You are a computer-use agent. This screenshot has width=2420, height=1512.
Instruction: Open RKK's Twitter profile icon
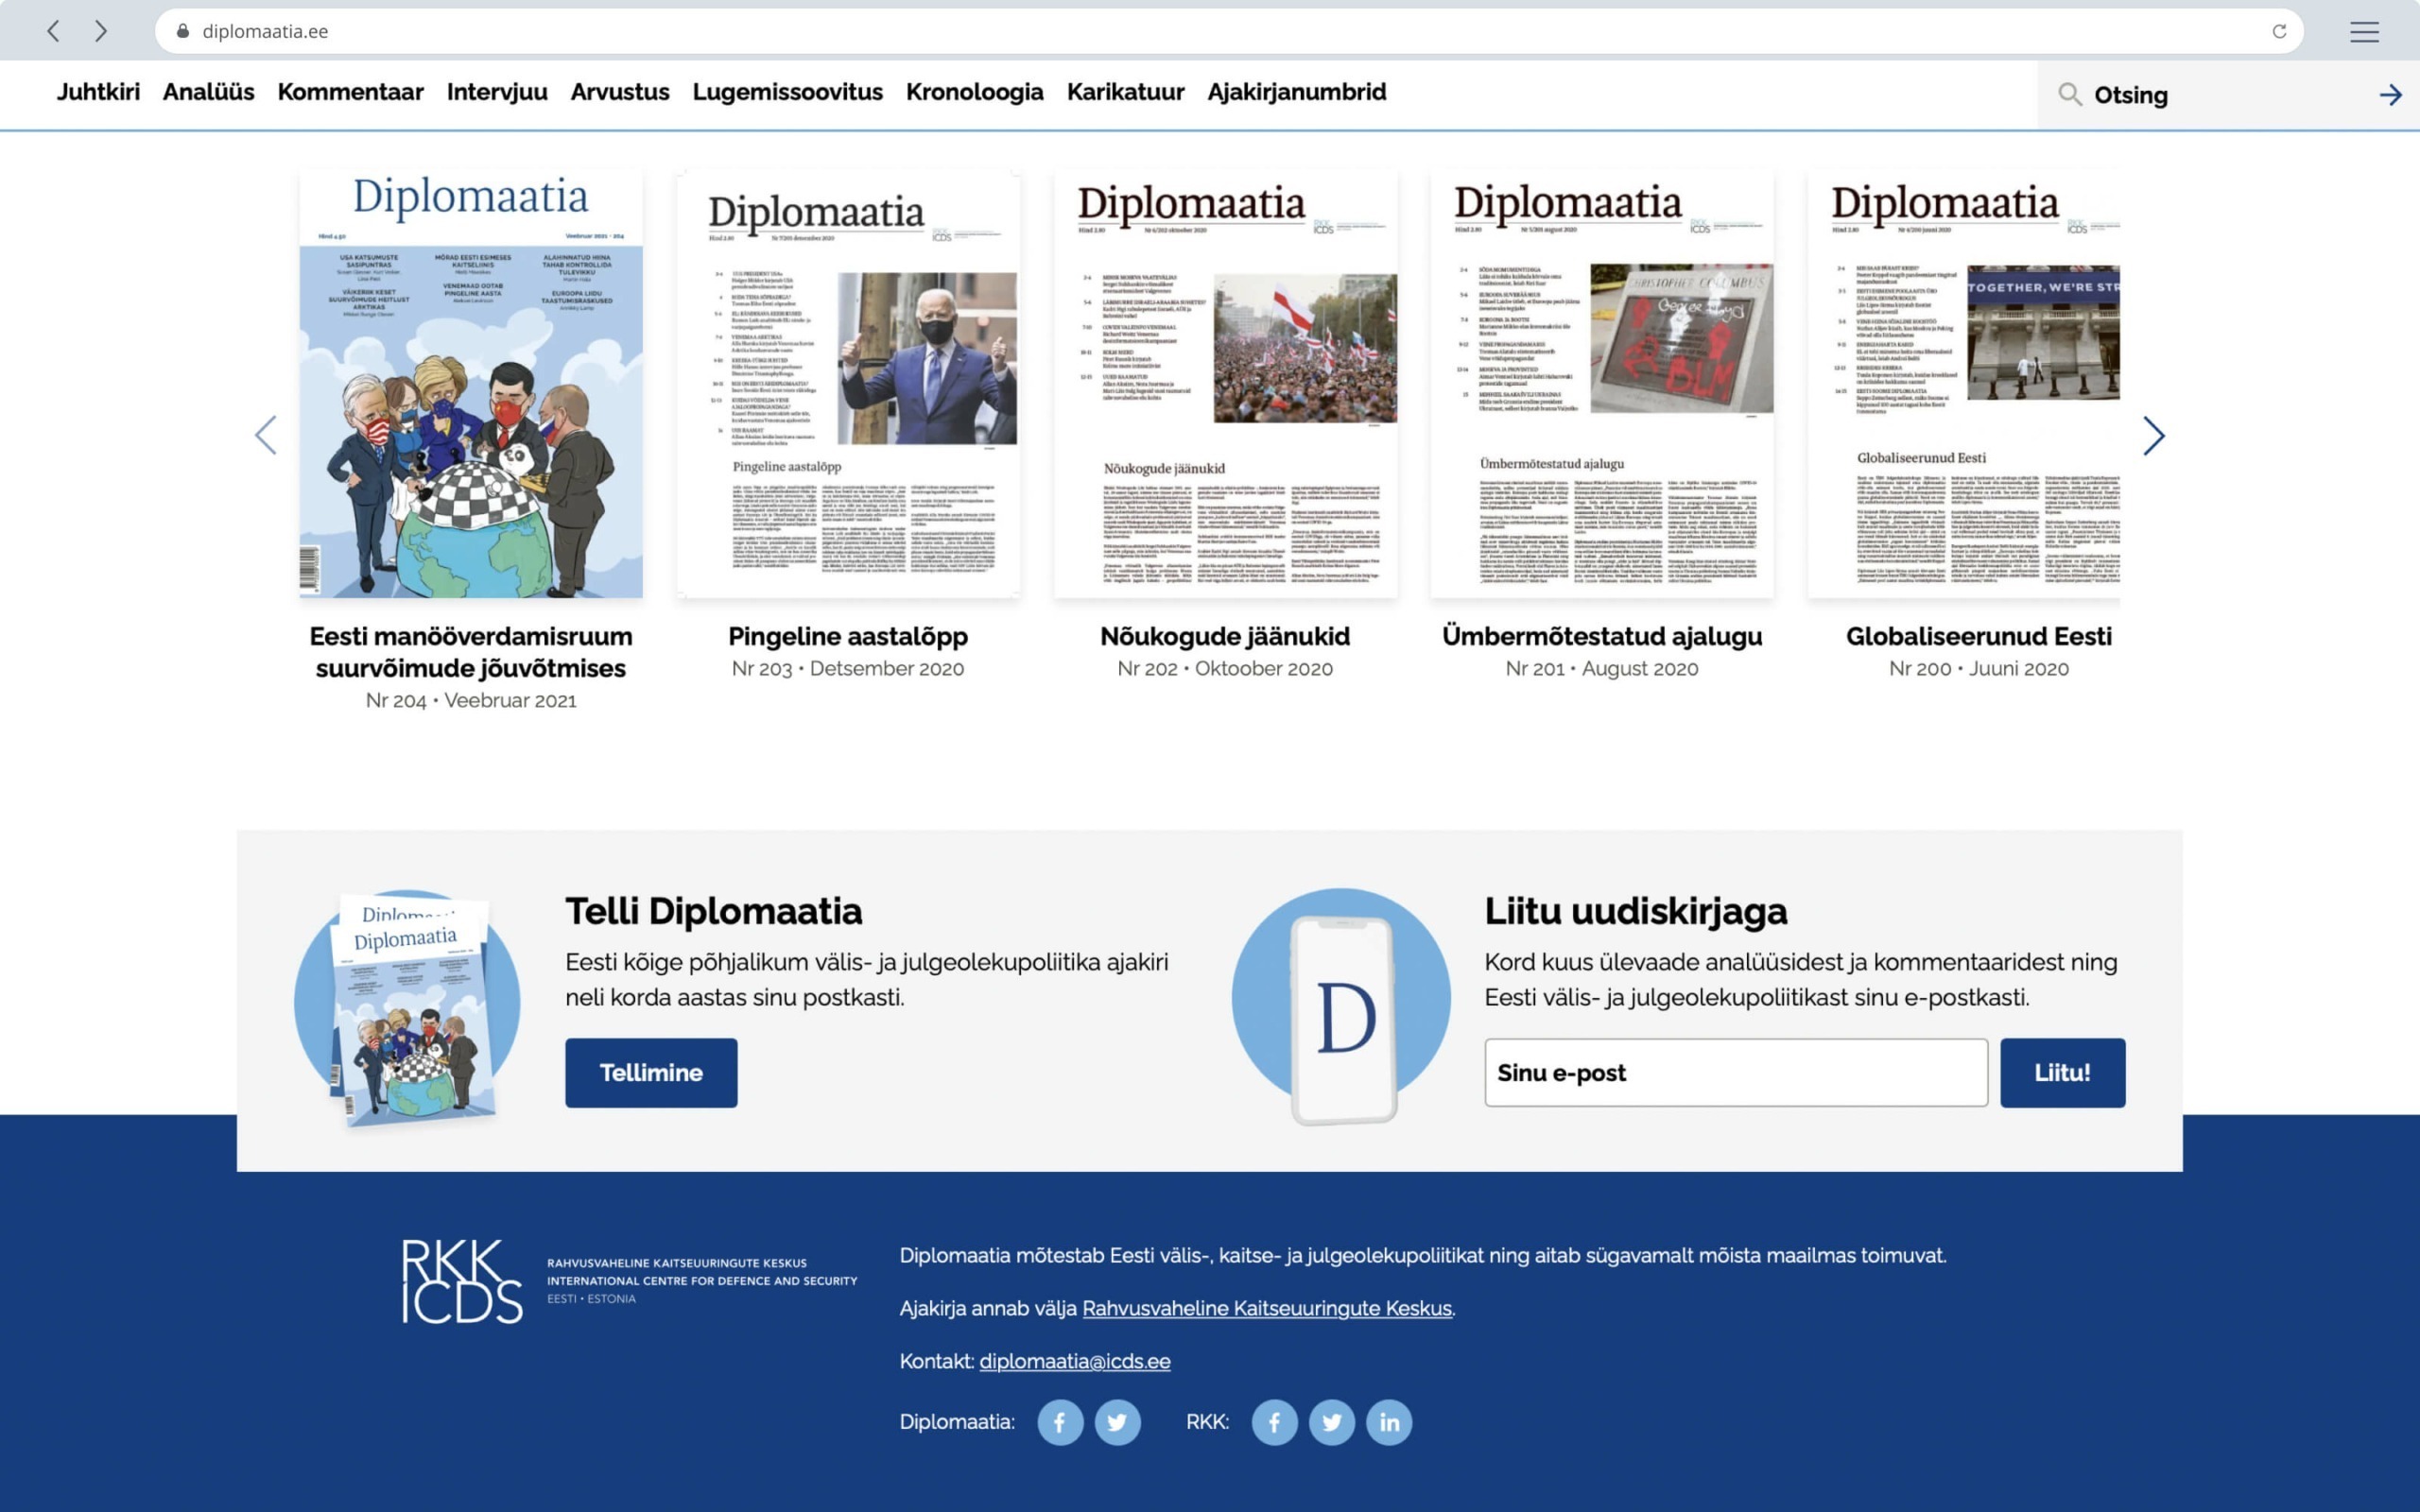click(x=1332, y=1421)
